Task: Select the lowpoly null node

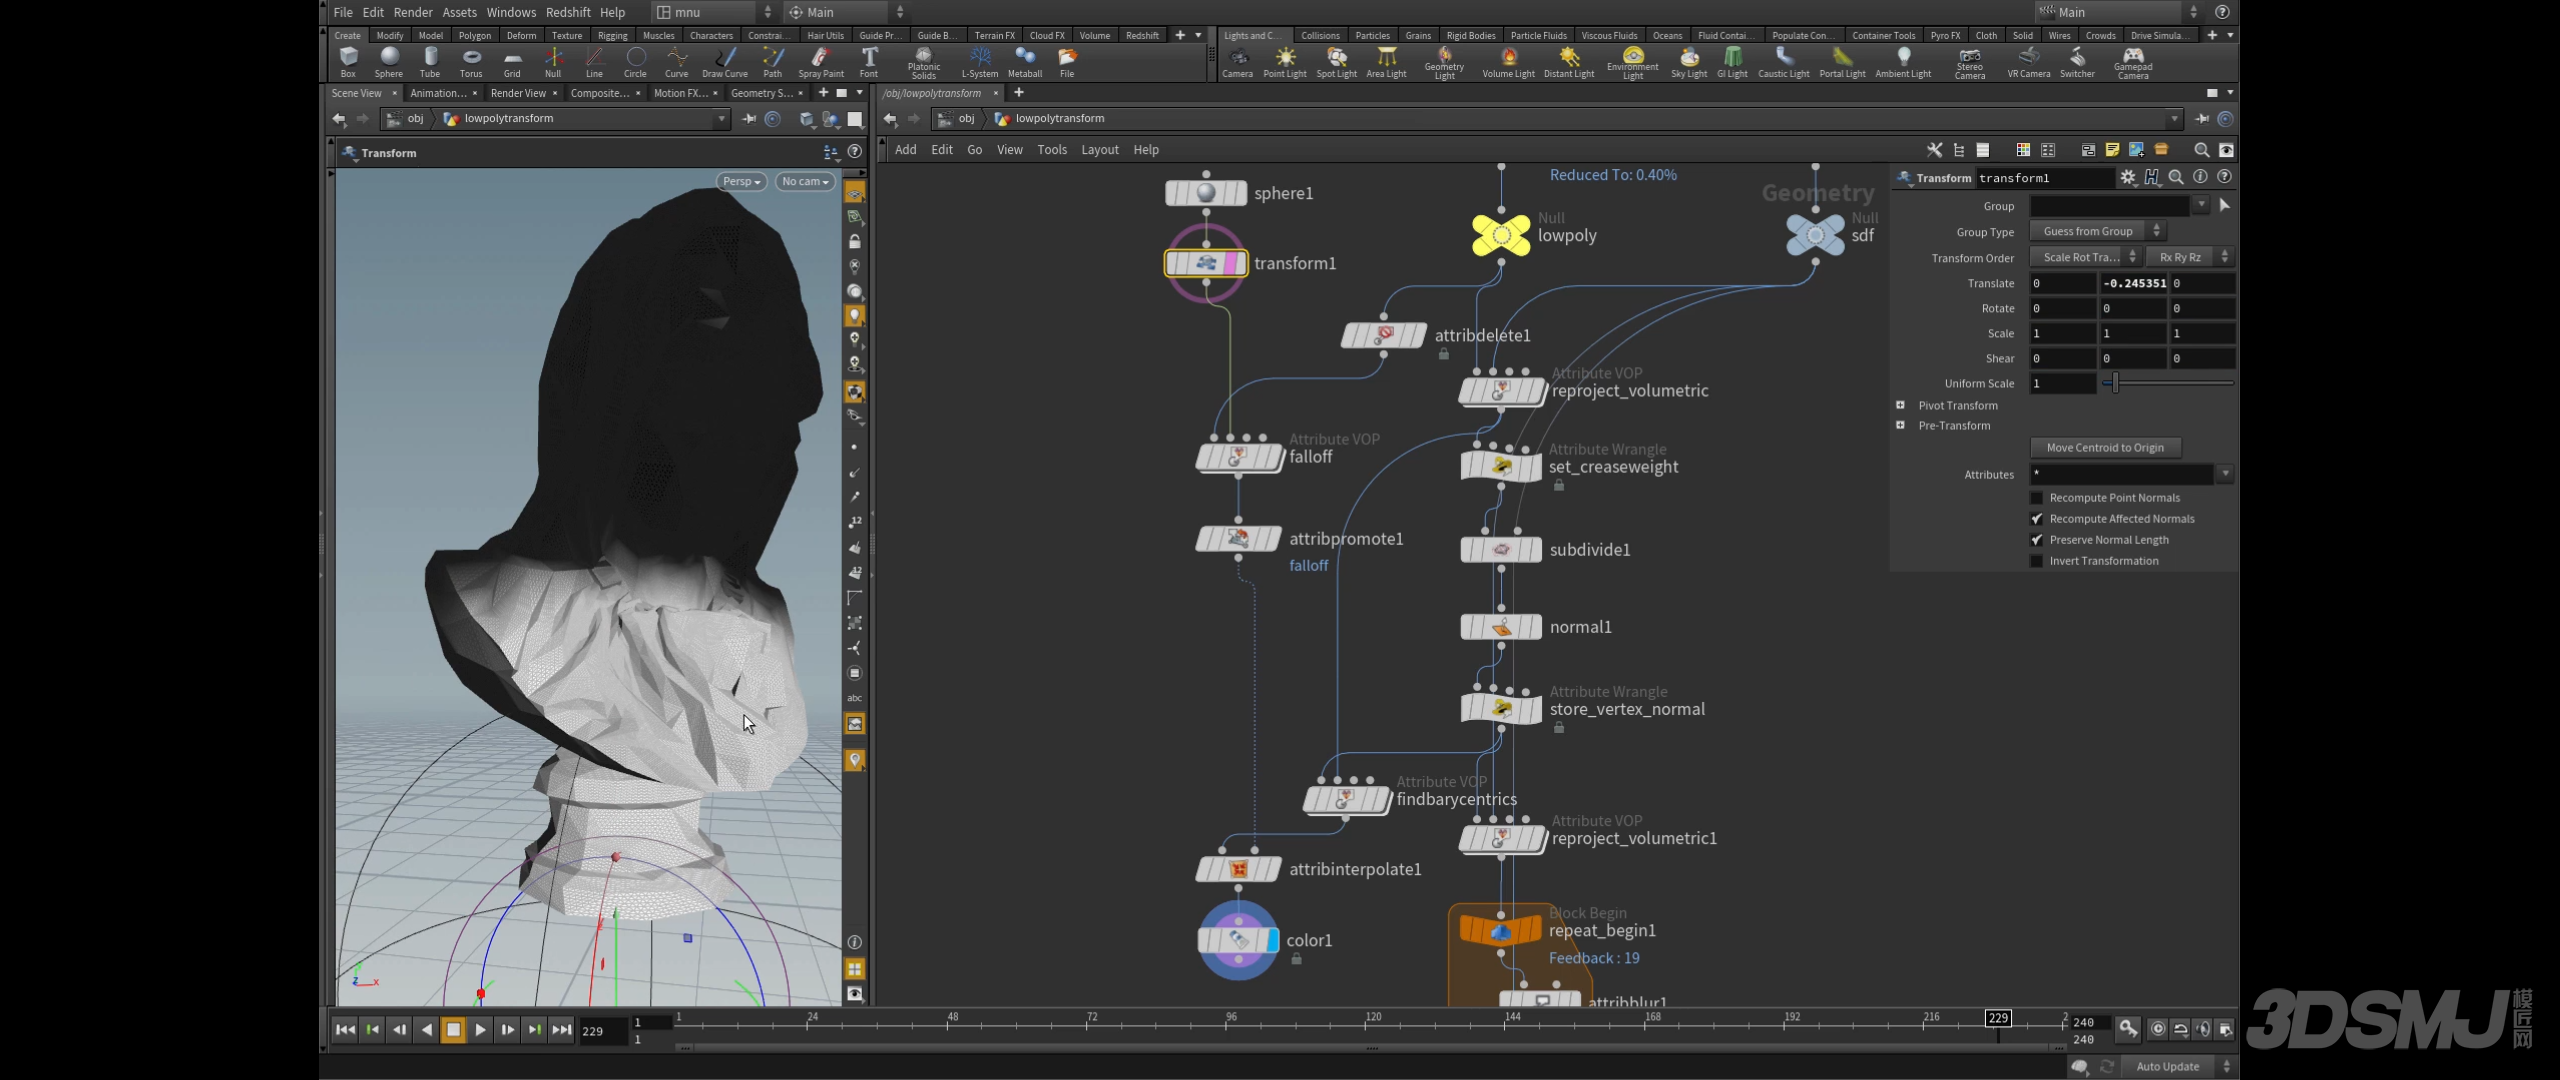Action: 1501,236
